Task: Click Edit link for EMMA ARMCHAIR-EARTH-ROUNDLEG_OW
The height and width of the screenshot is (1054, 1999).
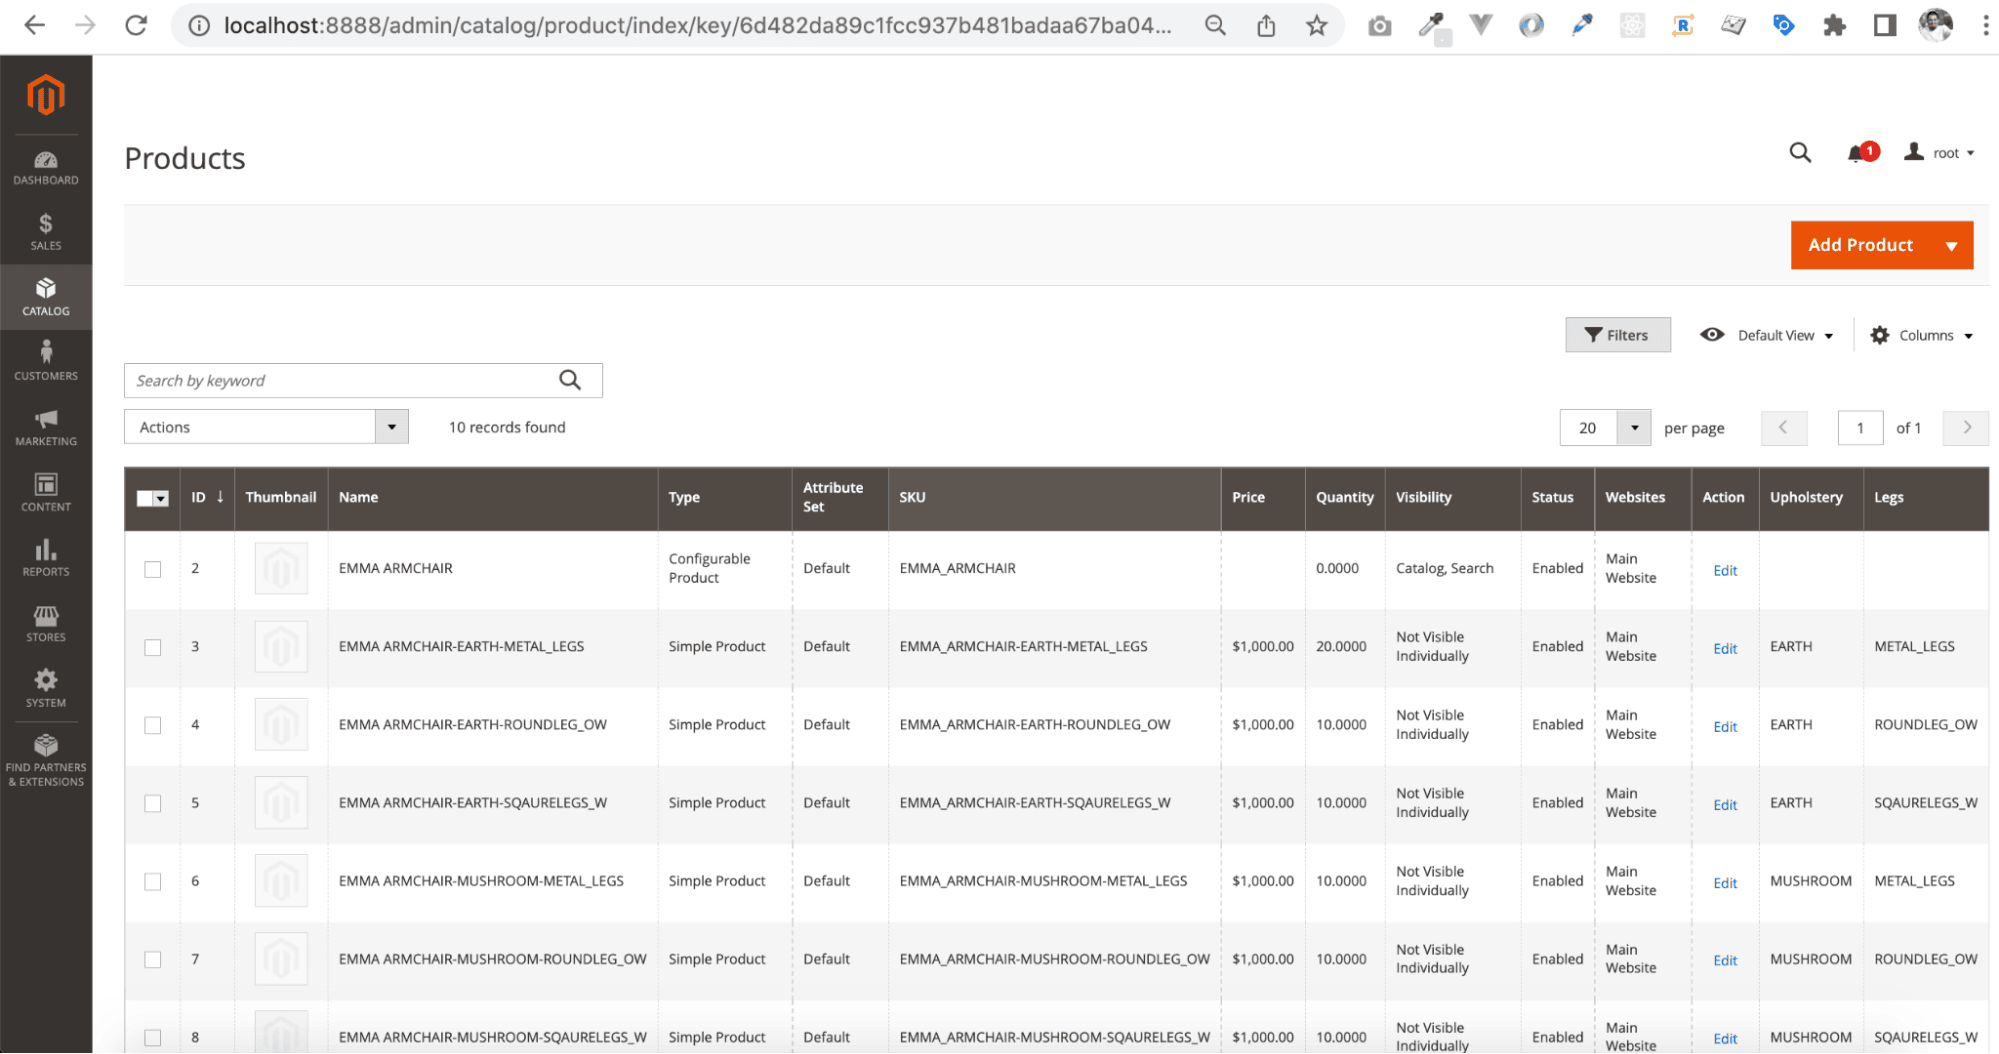Action: (x=1724, y=727)
